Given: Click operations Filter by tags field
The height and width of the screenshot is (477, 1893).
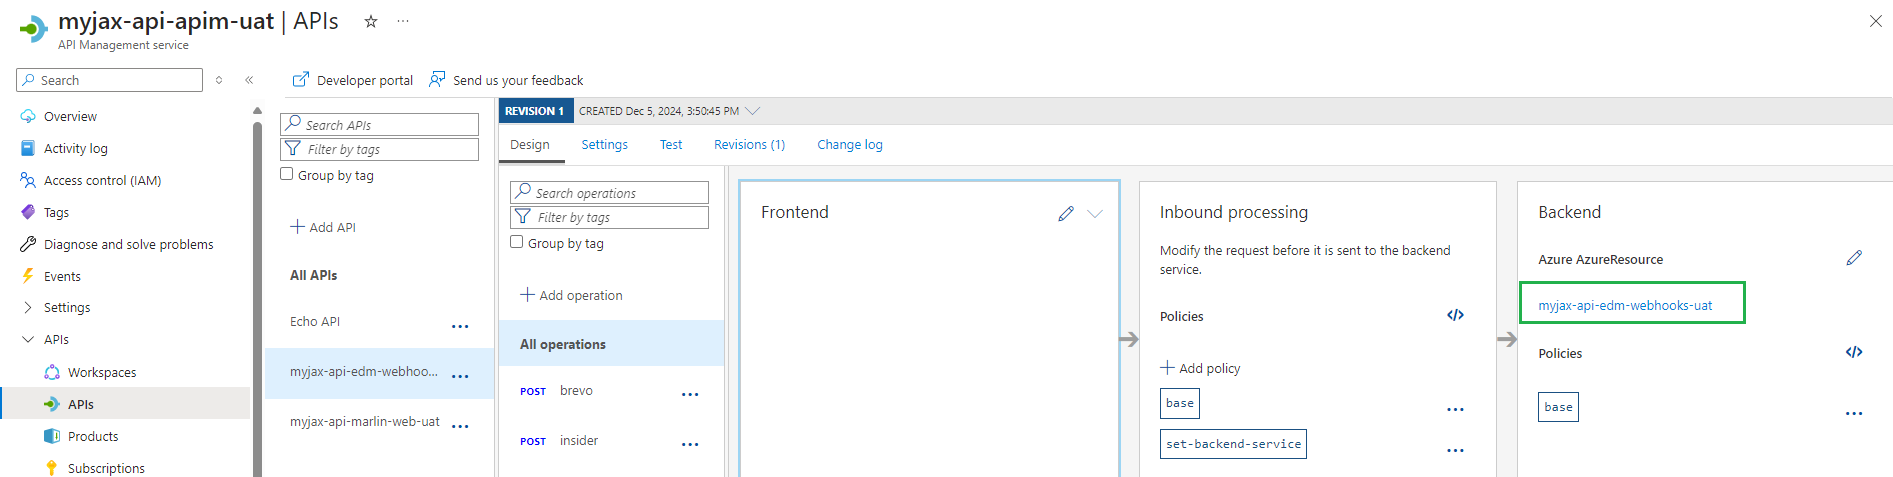Looking at the screenshot, I should (610, 217).
